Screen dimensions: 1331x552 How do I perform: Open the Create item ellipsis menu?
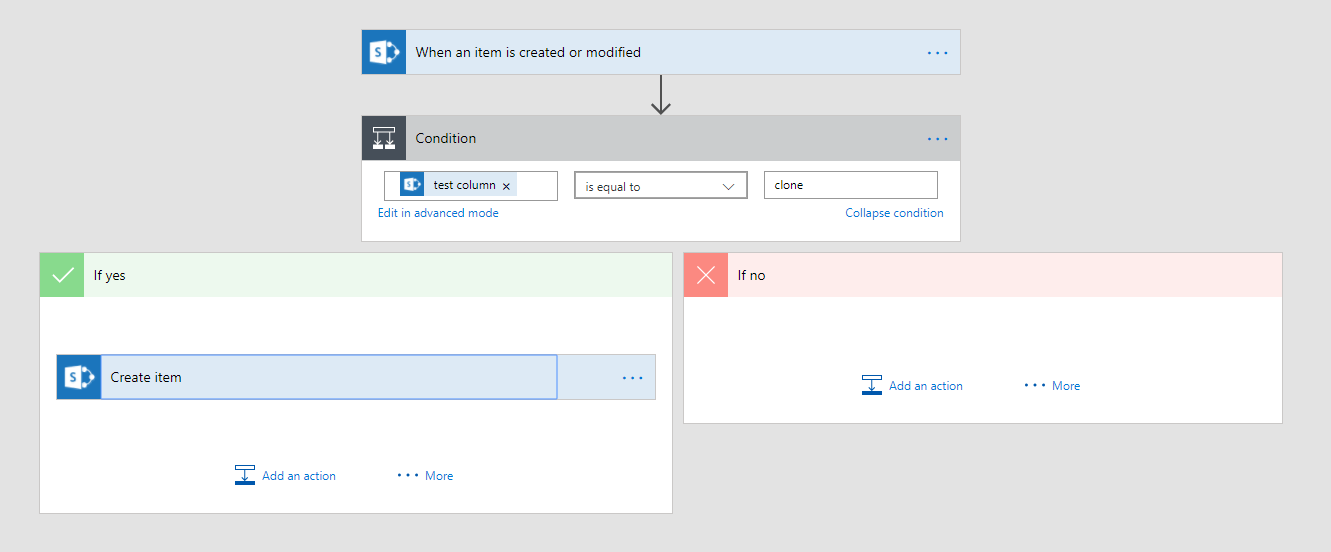tap(633, 378)
